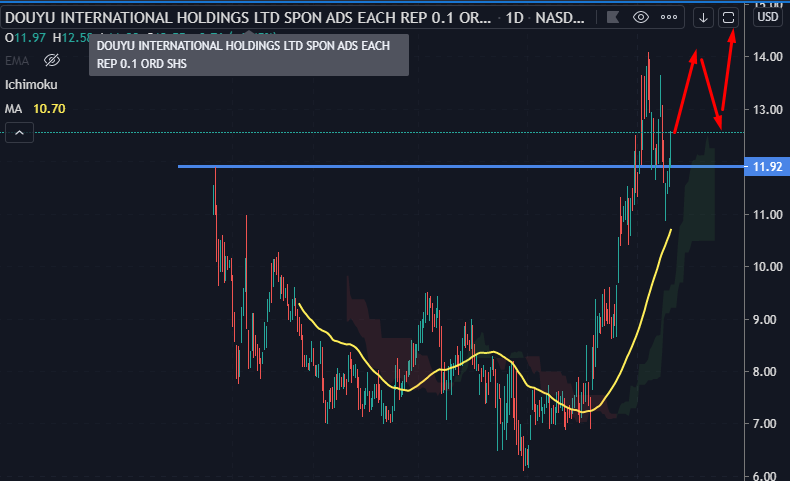The height and width of the screenshot is (481, 790).
Task: Click the 10.00 price scale label
Action: [x=768, y=267]
